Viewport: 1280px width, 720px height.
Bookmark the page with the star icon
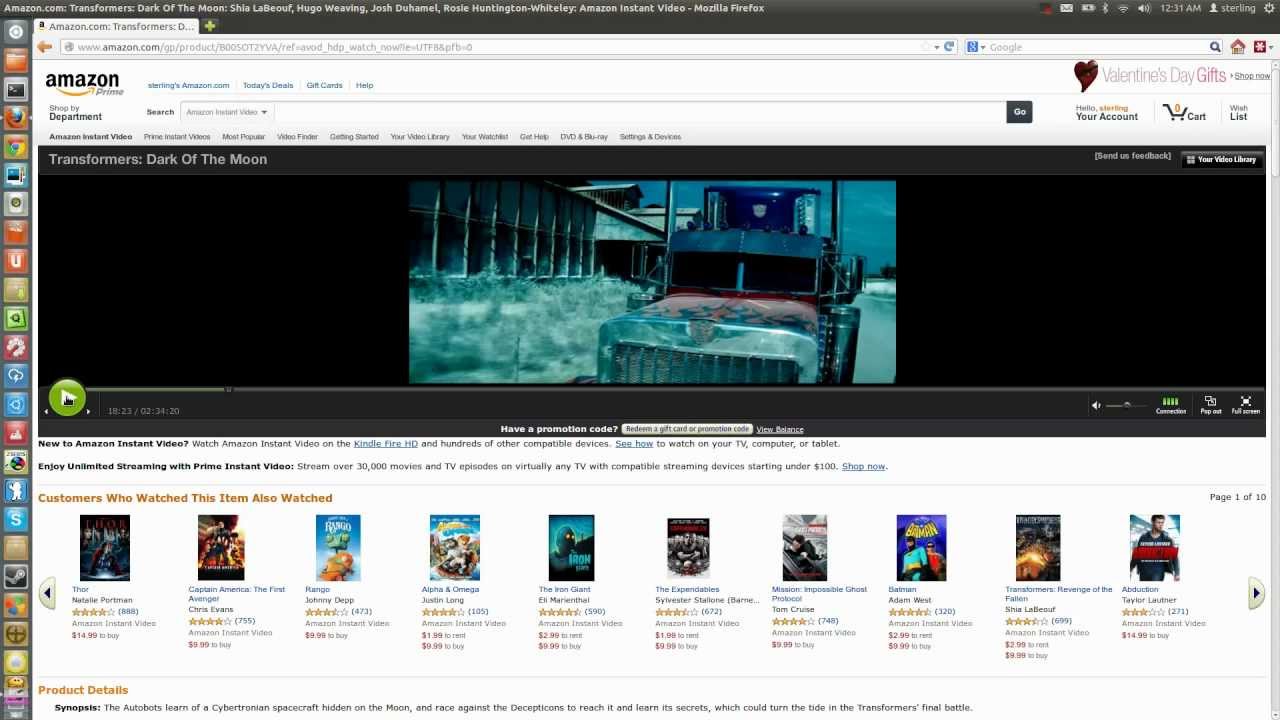pyautogui.click(x=924, y=47)
